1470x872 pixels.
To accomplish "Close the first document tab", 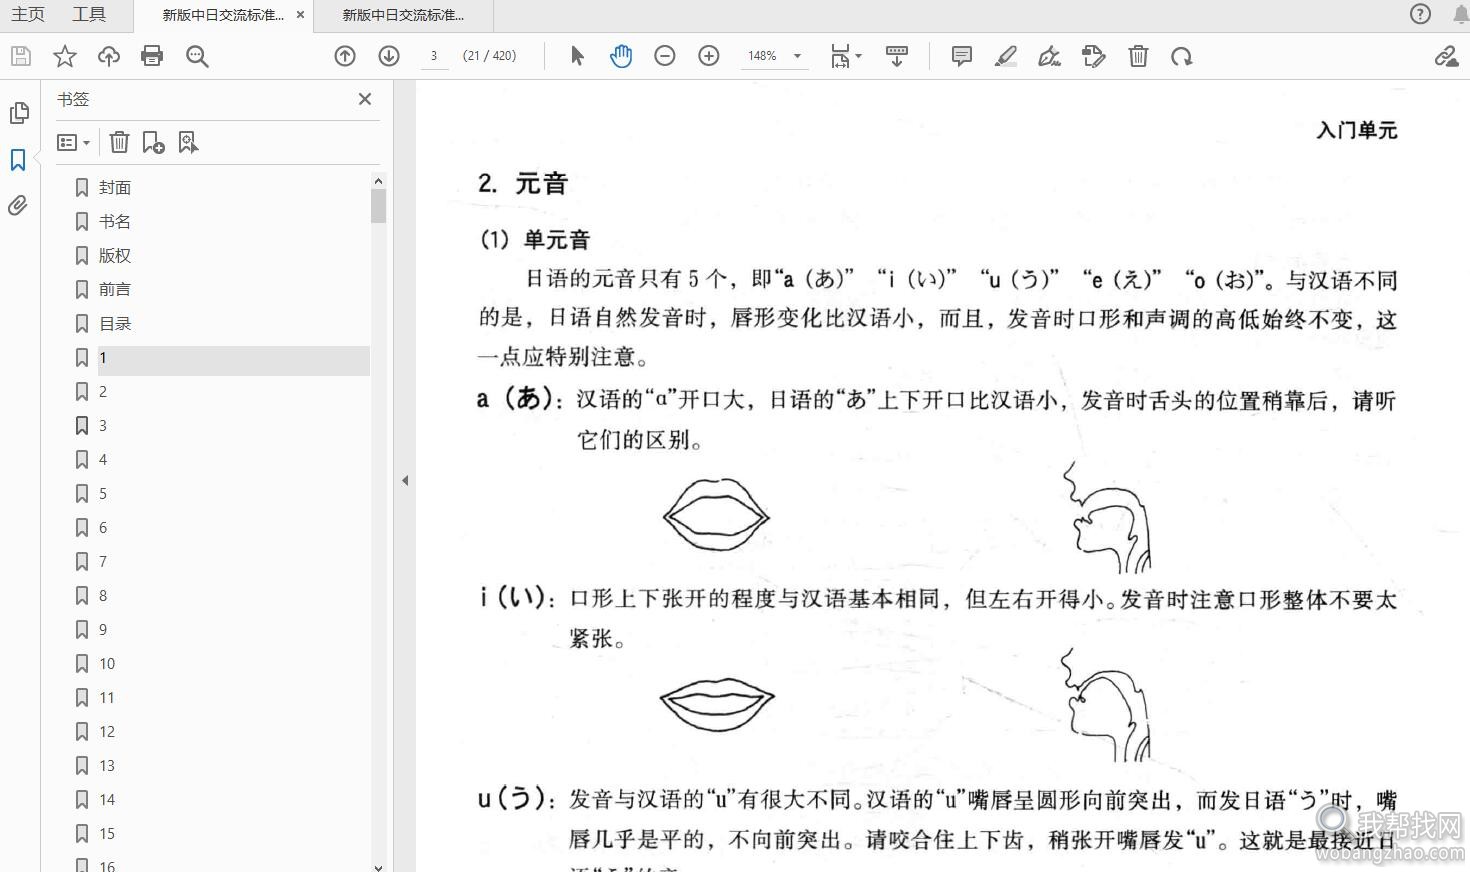I will tap(300, 15).
